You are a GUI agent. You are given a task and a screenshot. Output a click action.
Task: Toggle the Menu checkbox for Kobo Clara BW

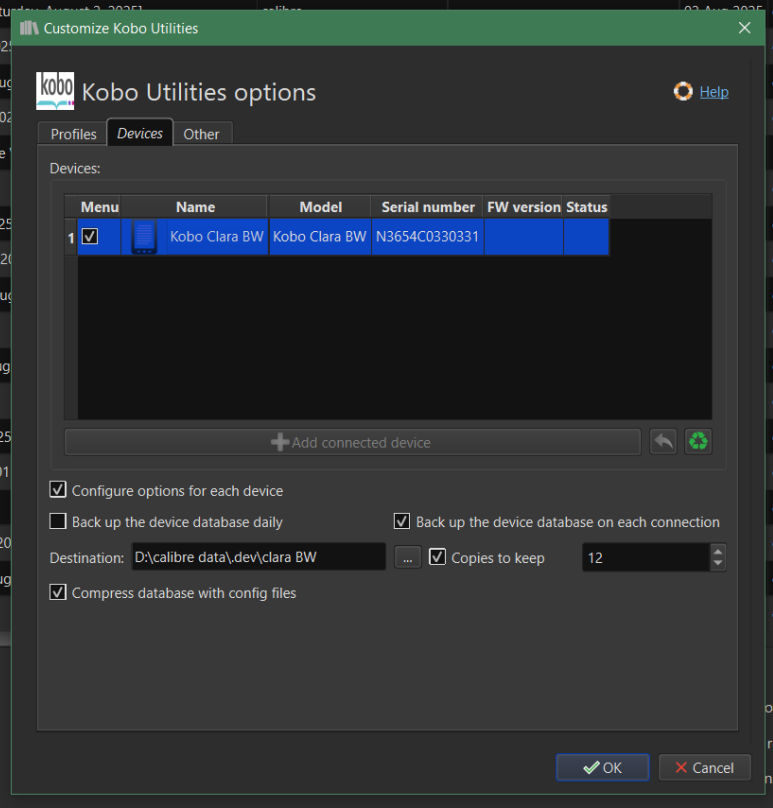[90, 237]
